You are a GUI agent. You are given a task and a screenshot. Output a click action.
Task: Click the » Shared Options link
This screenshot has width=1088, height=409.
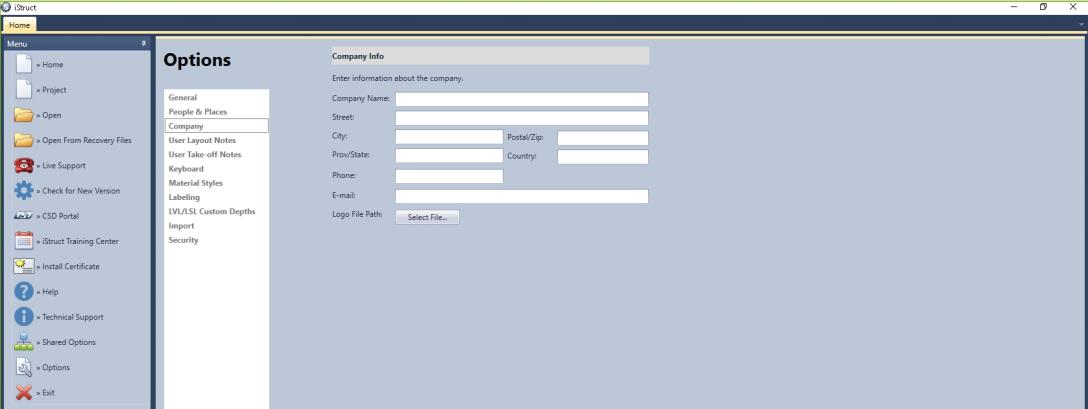click(66, 342)
